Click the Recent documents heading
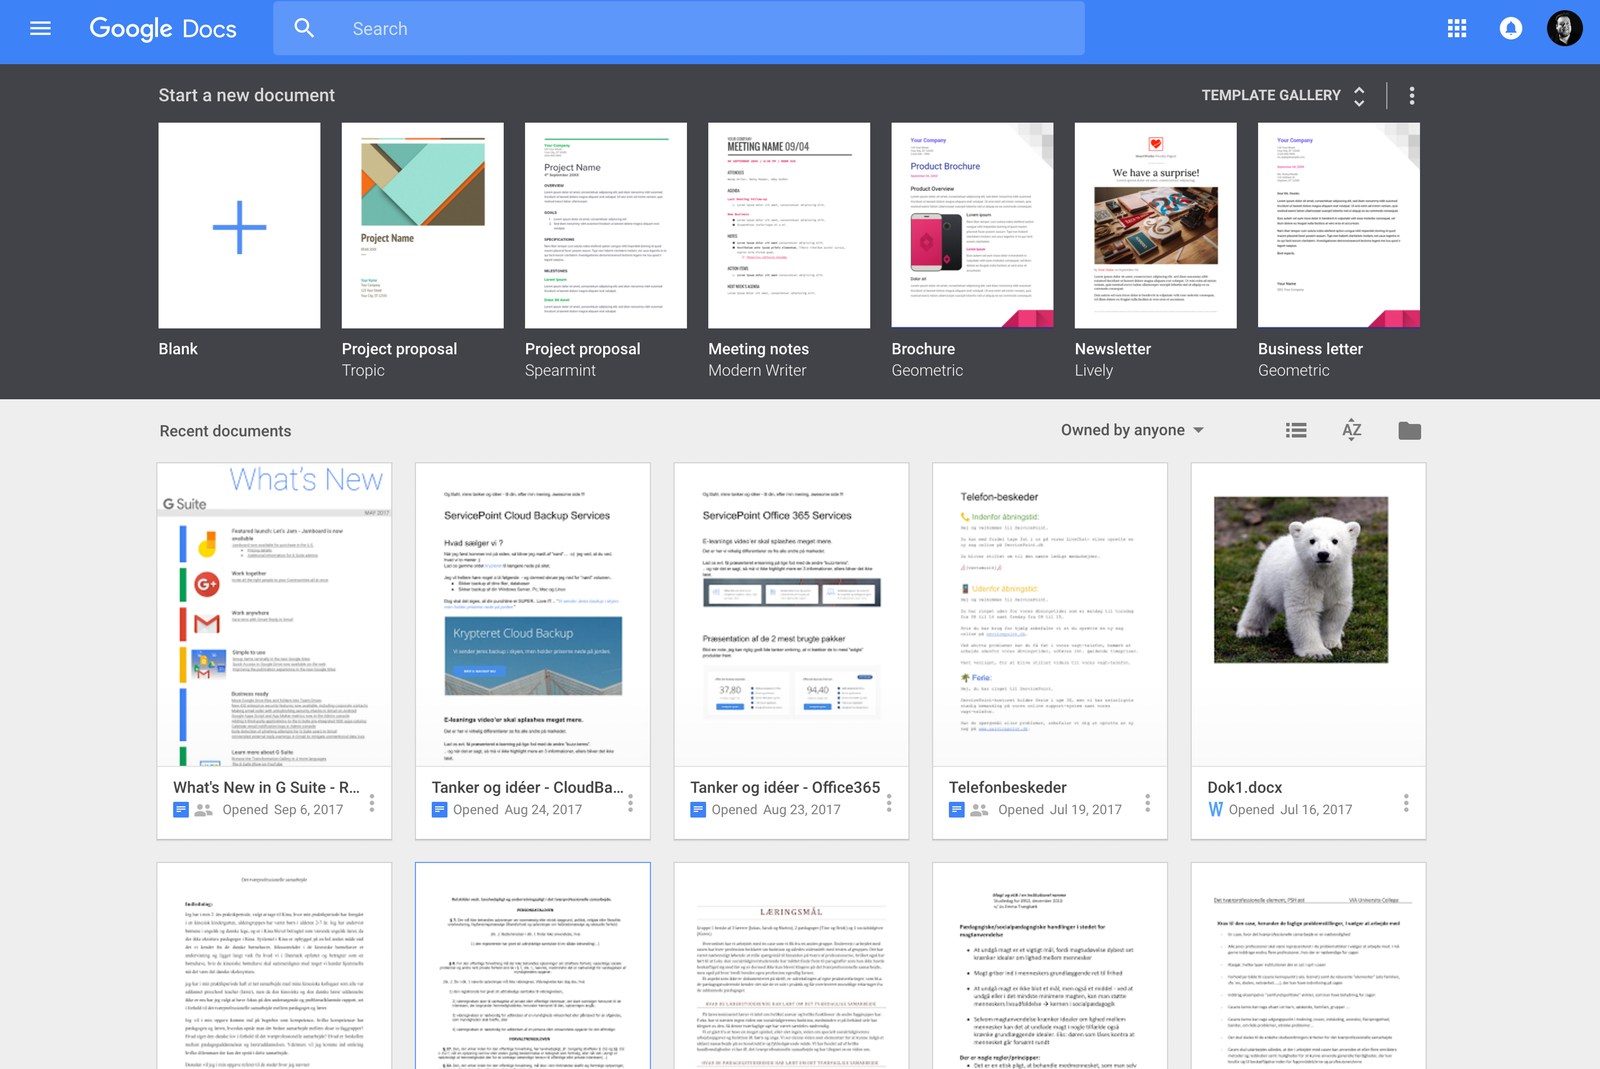This screenshot has width=1600, height=1069. pyautogui.click(x=225, y=431)
